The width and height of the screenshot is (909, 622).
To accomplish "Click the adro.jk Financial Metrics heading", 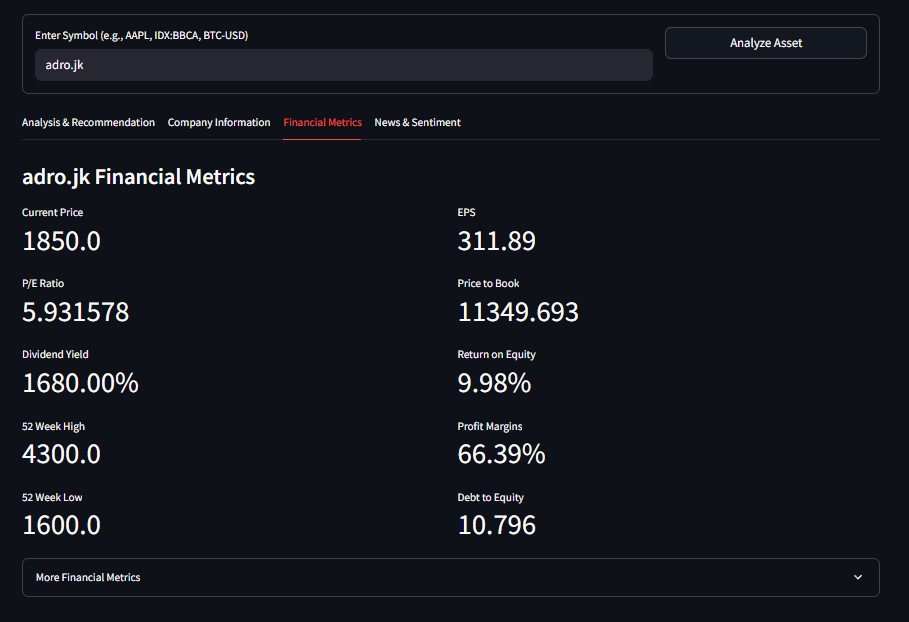I will 138,177.
